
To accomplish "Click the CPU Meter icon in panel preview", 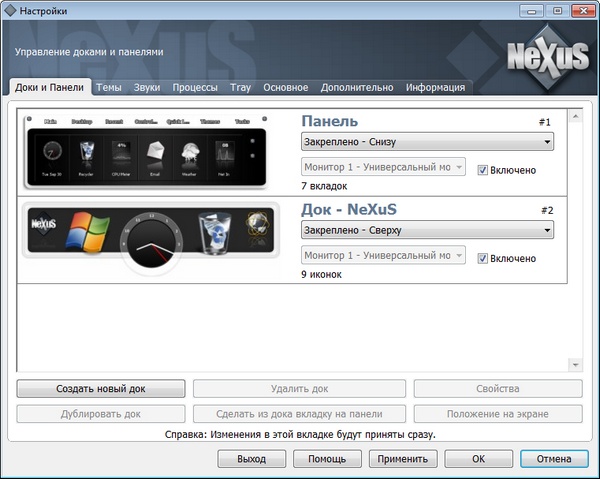I will tap(120, 154).
